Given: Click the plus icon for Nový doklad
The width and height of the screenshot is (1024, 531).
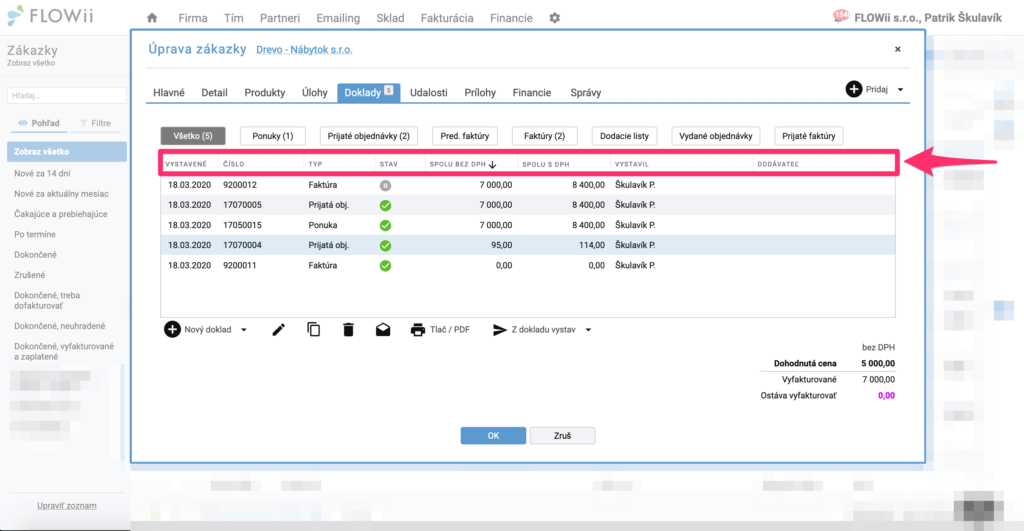Looking at the screenshot, I should [x=172, y=329].
